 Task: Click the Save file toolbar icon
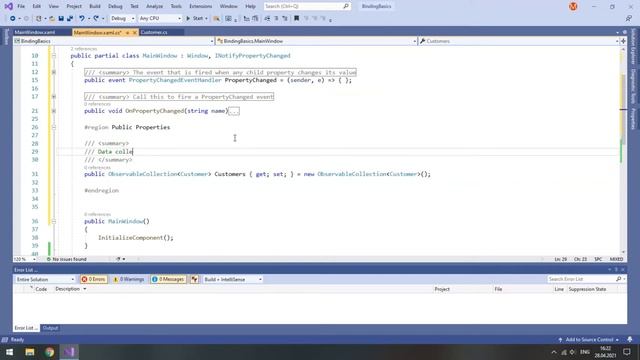(61, 18)
